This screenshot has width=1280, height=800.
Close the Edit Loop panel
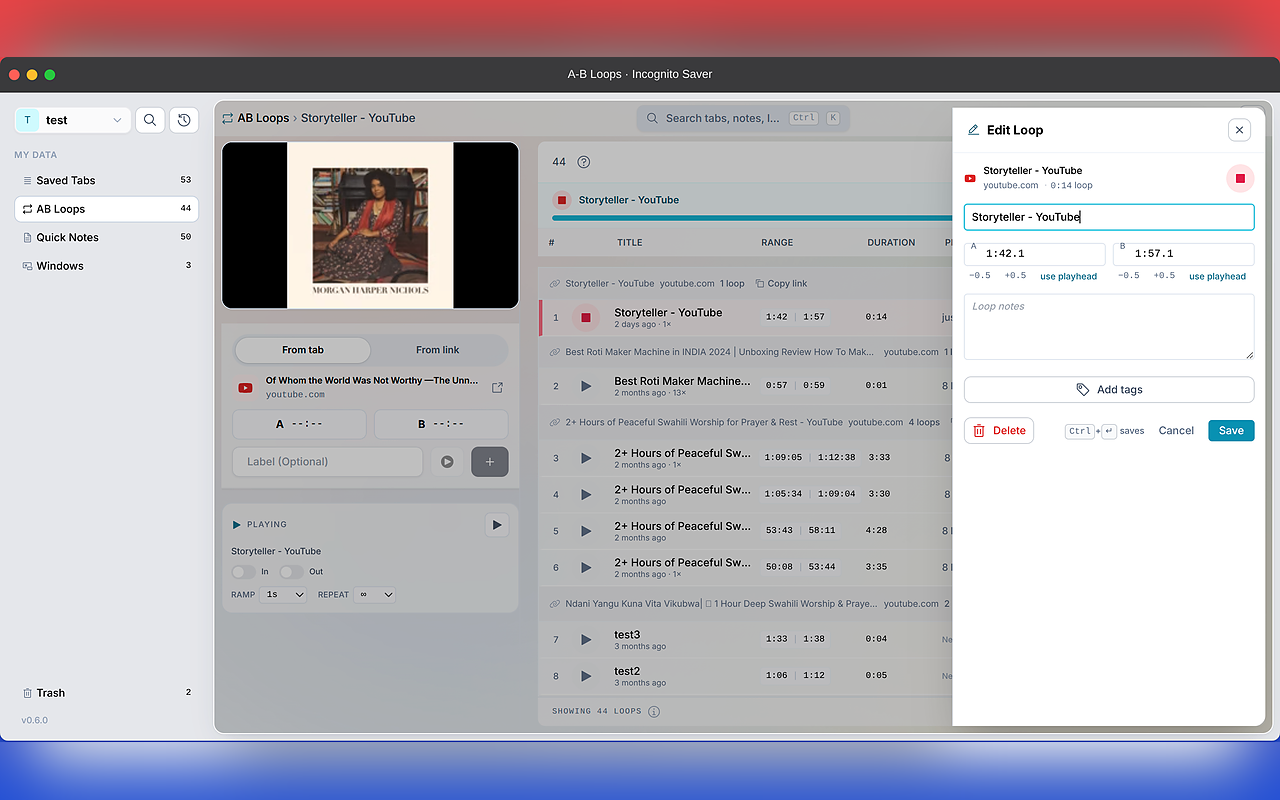pos(1240,130)
